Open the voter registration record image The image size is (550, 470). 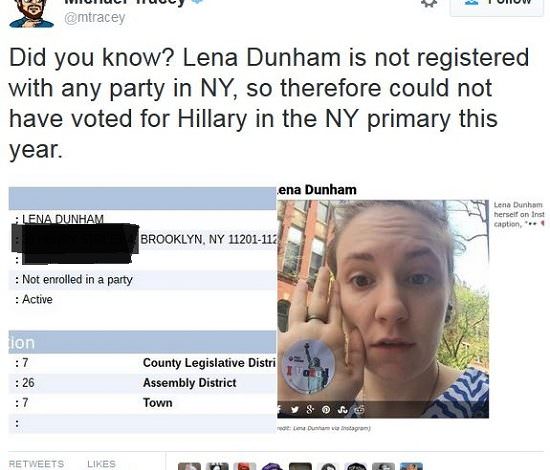tap(142, 310)
